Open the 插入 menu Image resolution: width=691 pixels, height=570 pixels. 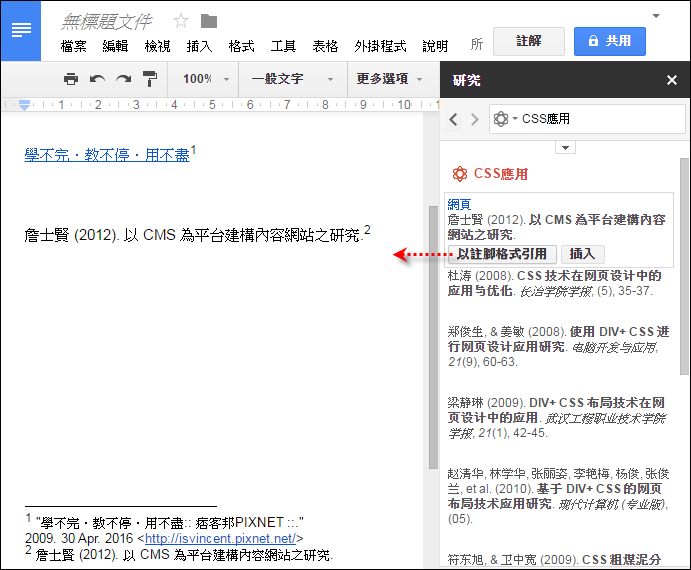point(199,46)
